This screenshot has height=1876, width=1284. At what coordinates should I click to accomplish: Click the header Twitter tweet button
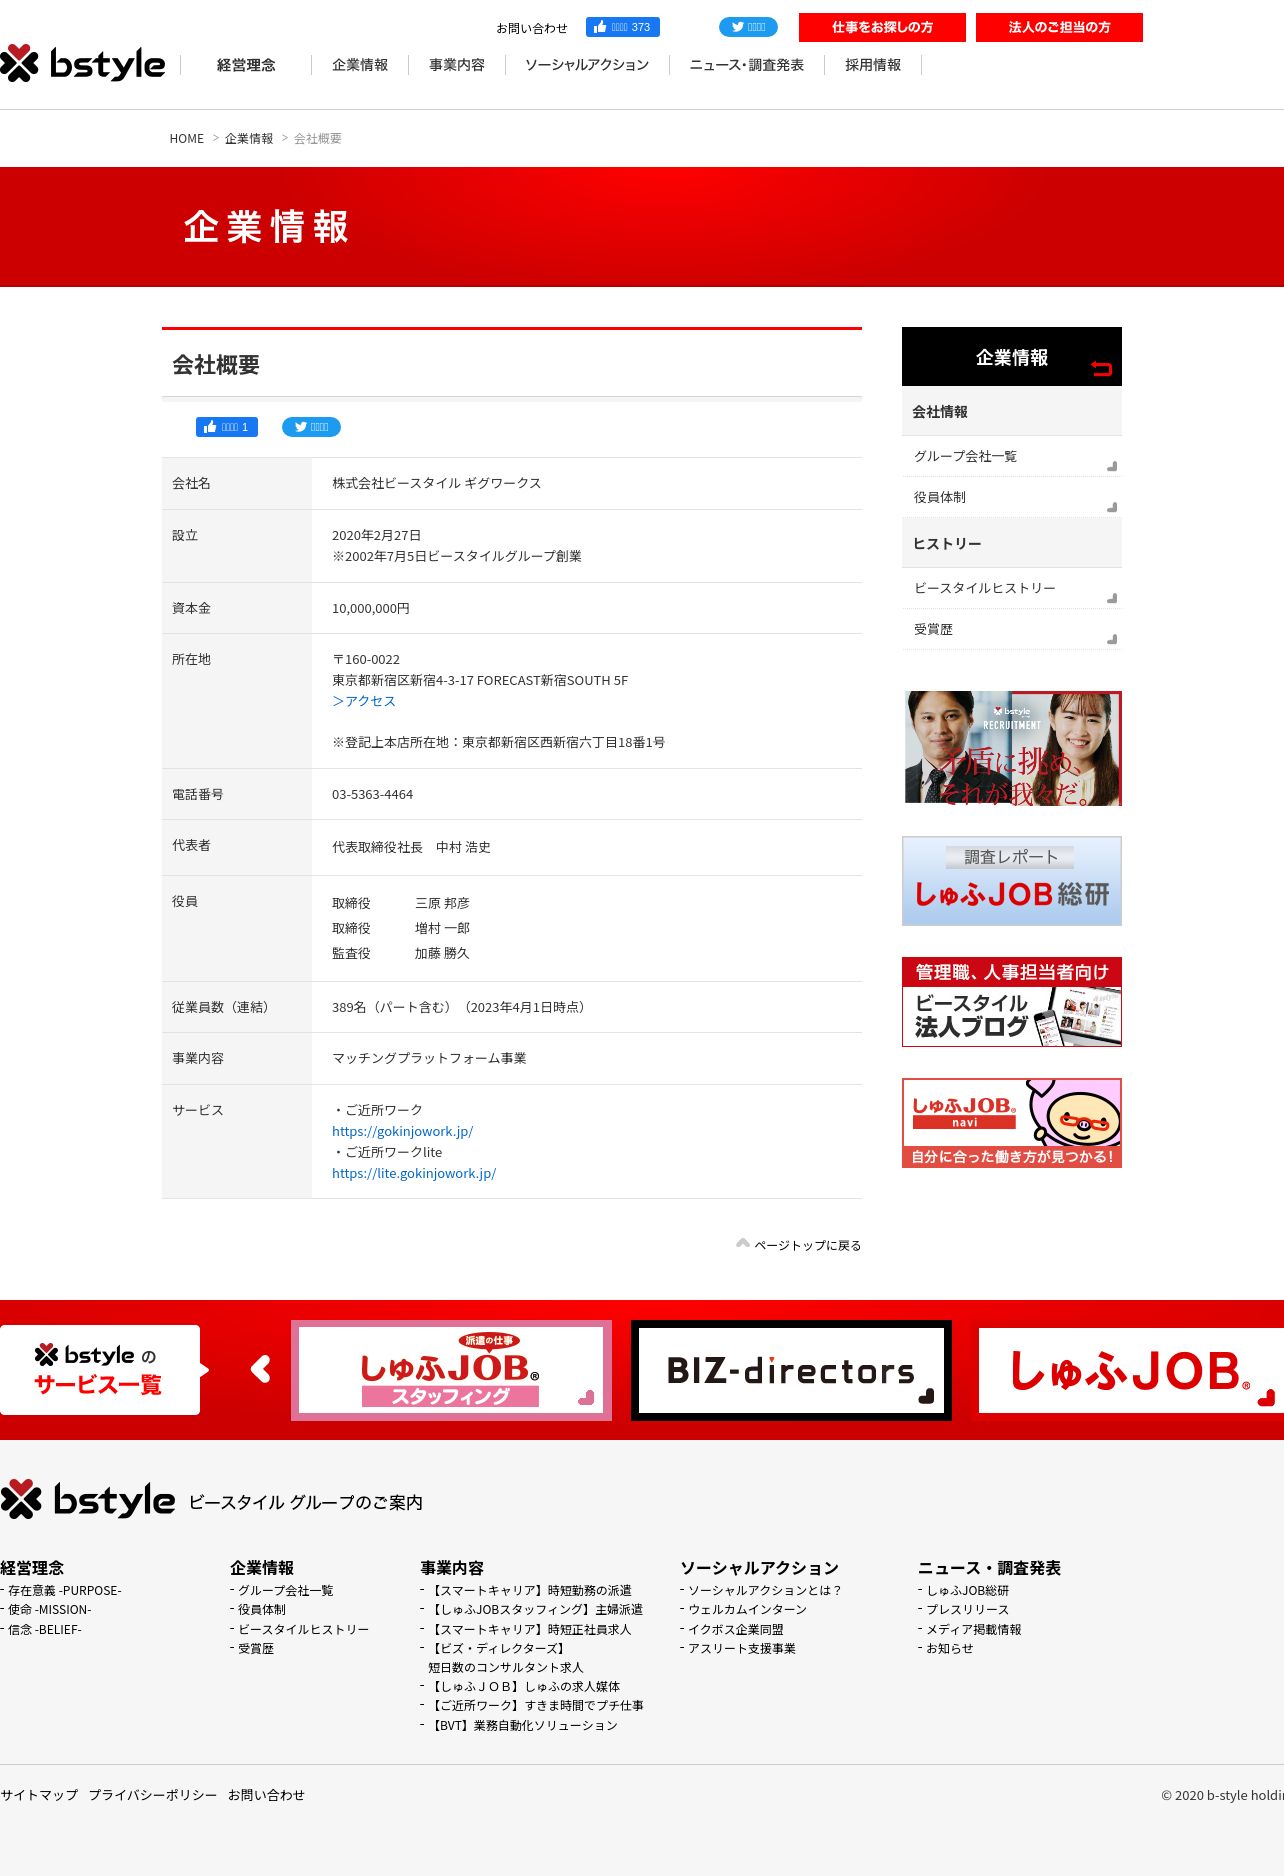pyautogui.click(x=748, y=27)
